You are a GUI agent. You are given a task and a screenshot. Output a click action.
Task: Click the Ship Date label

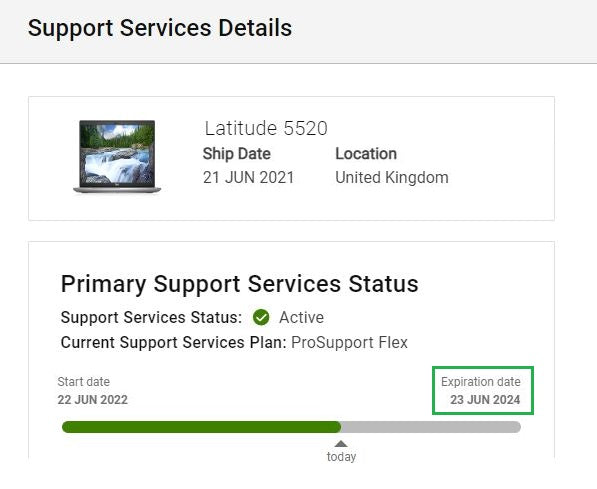(x=236, y=154)
